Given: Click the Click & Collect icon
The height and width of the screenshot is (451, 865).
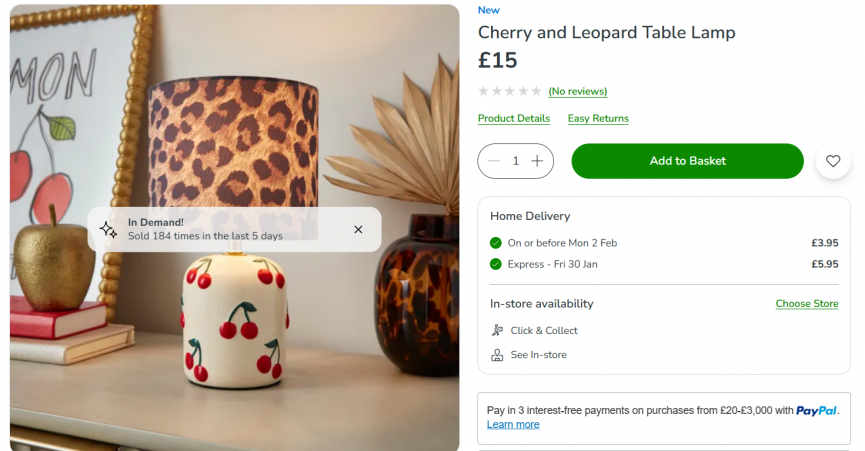Looking at the screenshot, I should (x=497, y=331).
